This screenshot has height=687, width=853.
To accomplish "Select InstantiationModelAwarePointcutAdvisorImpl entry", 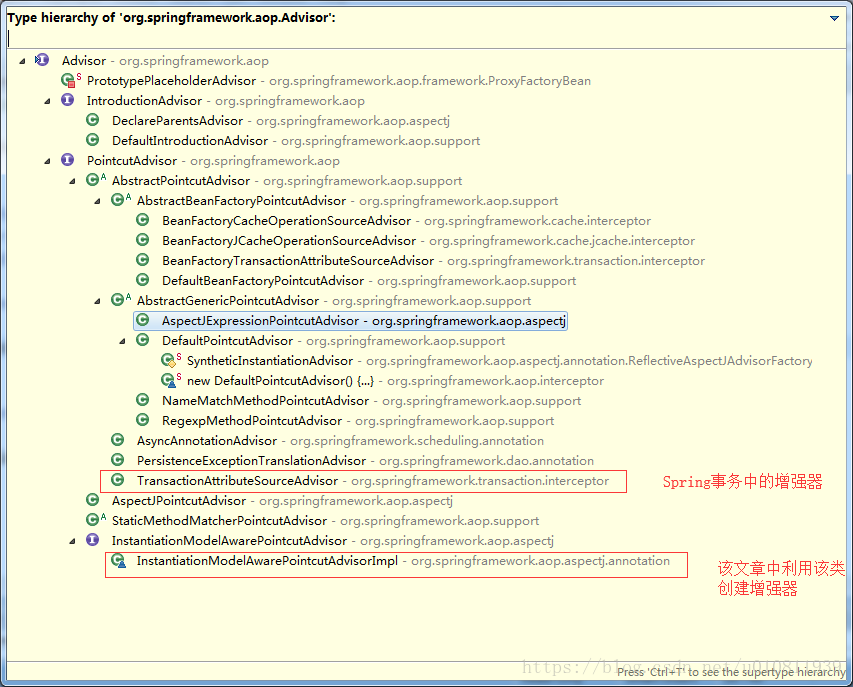I will click(x=403, y=561).
